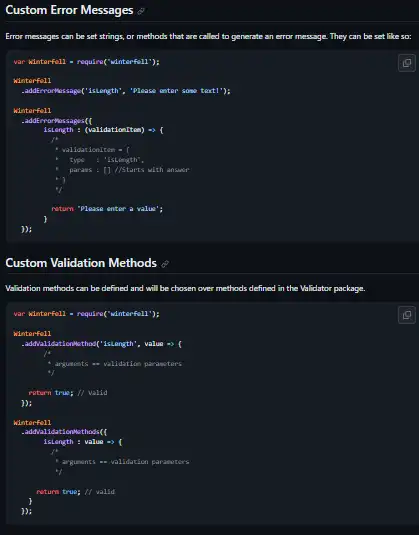Open anchor link icon beside Custom Error Messages
The height and width of the screenshot is (535, 419).
141,11
